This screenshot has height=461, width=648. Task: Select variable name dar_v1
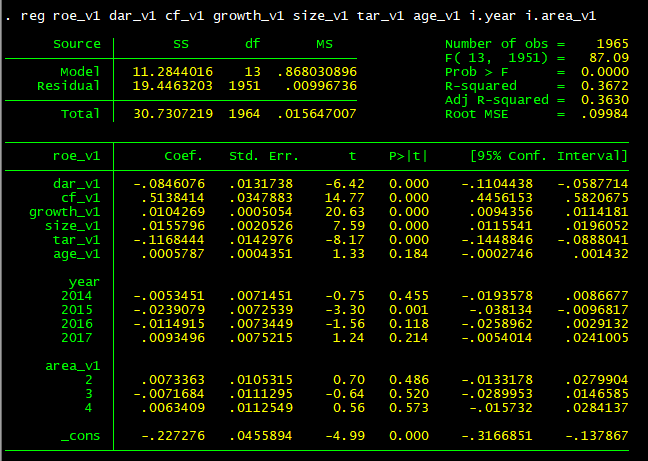tap(76, 184)
